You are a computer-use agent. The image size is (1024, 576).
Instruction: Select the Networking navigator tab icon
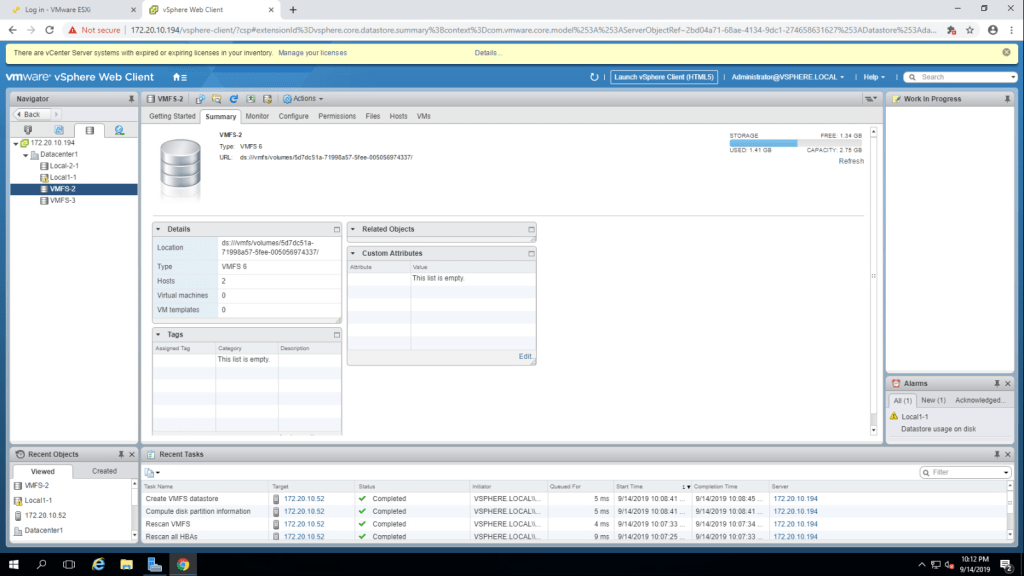(x=119, y=130)
